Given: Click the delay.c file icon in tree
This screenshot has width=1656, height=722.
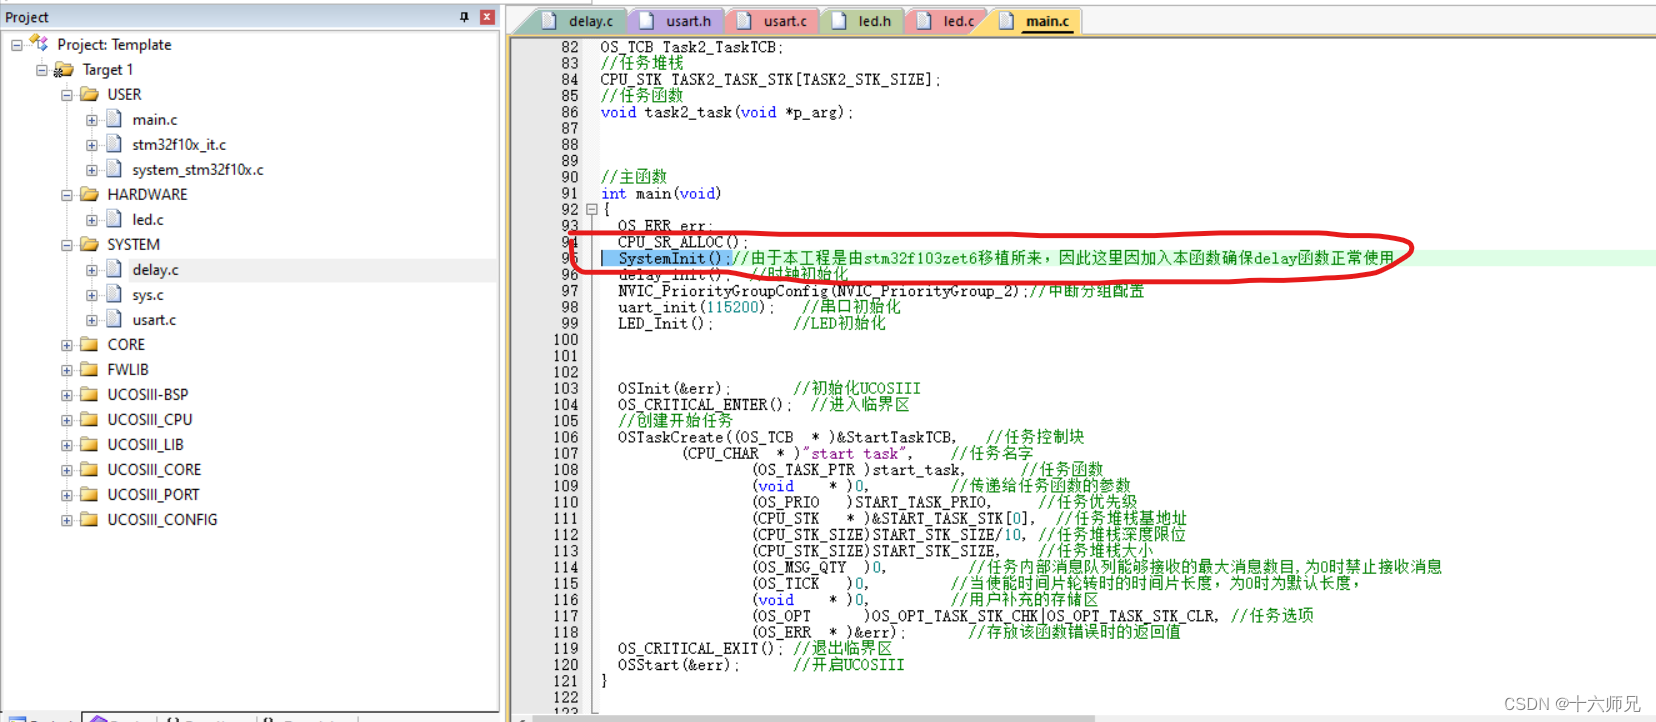Looking at the screenshot, I should 114,269.
